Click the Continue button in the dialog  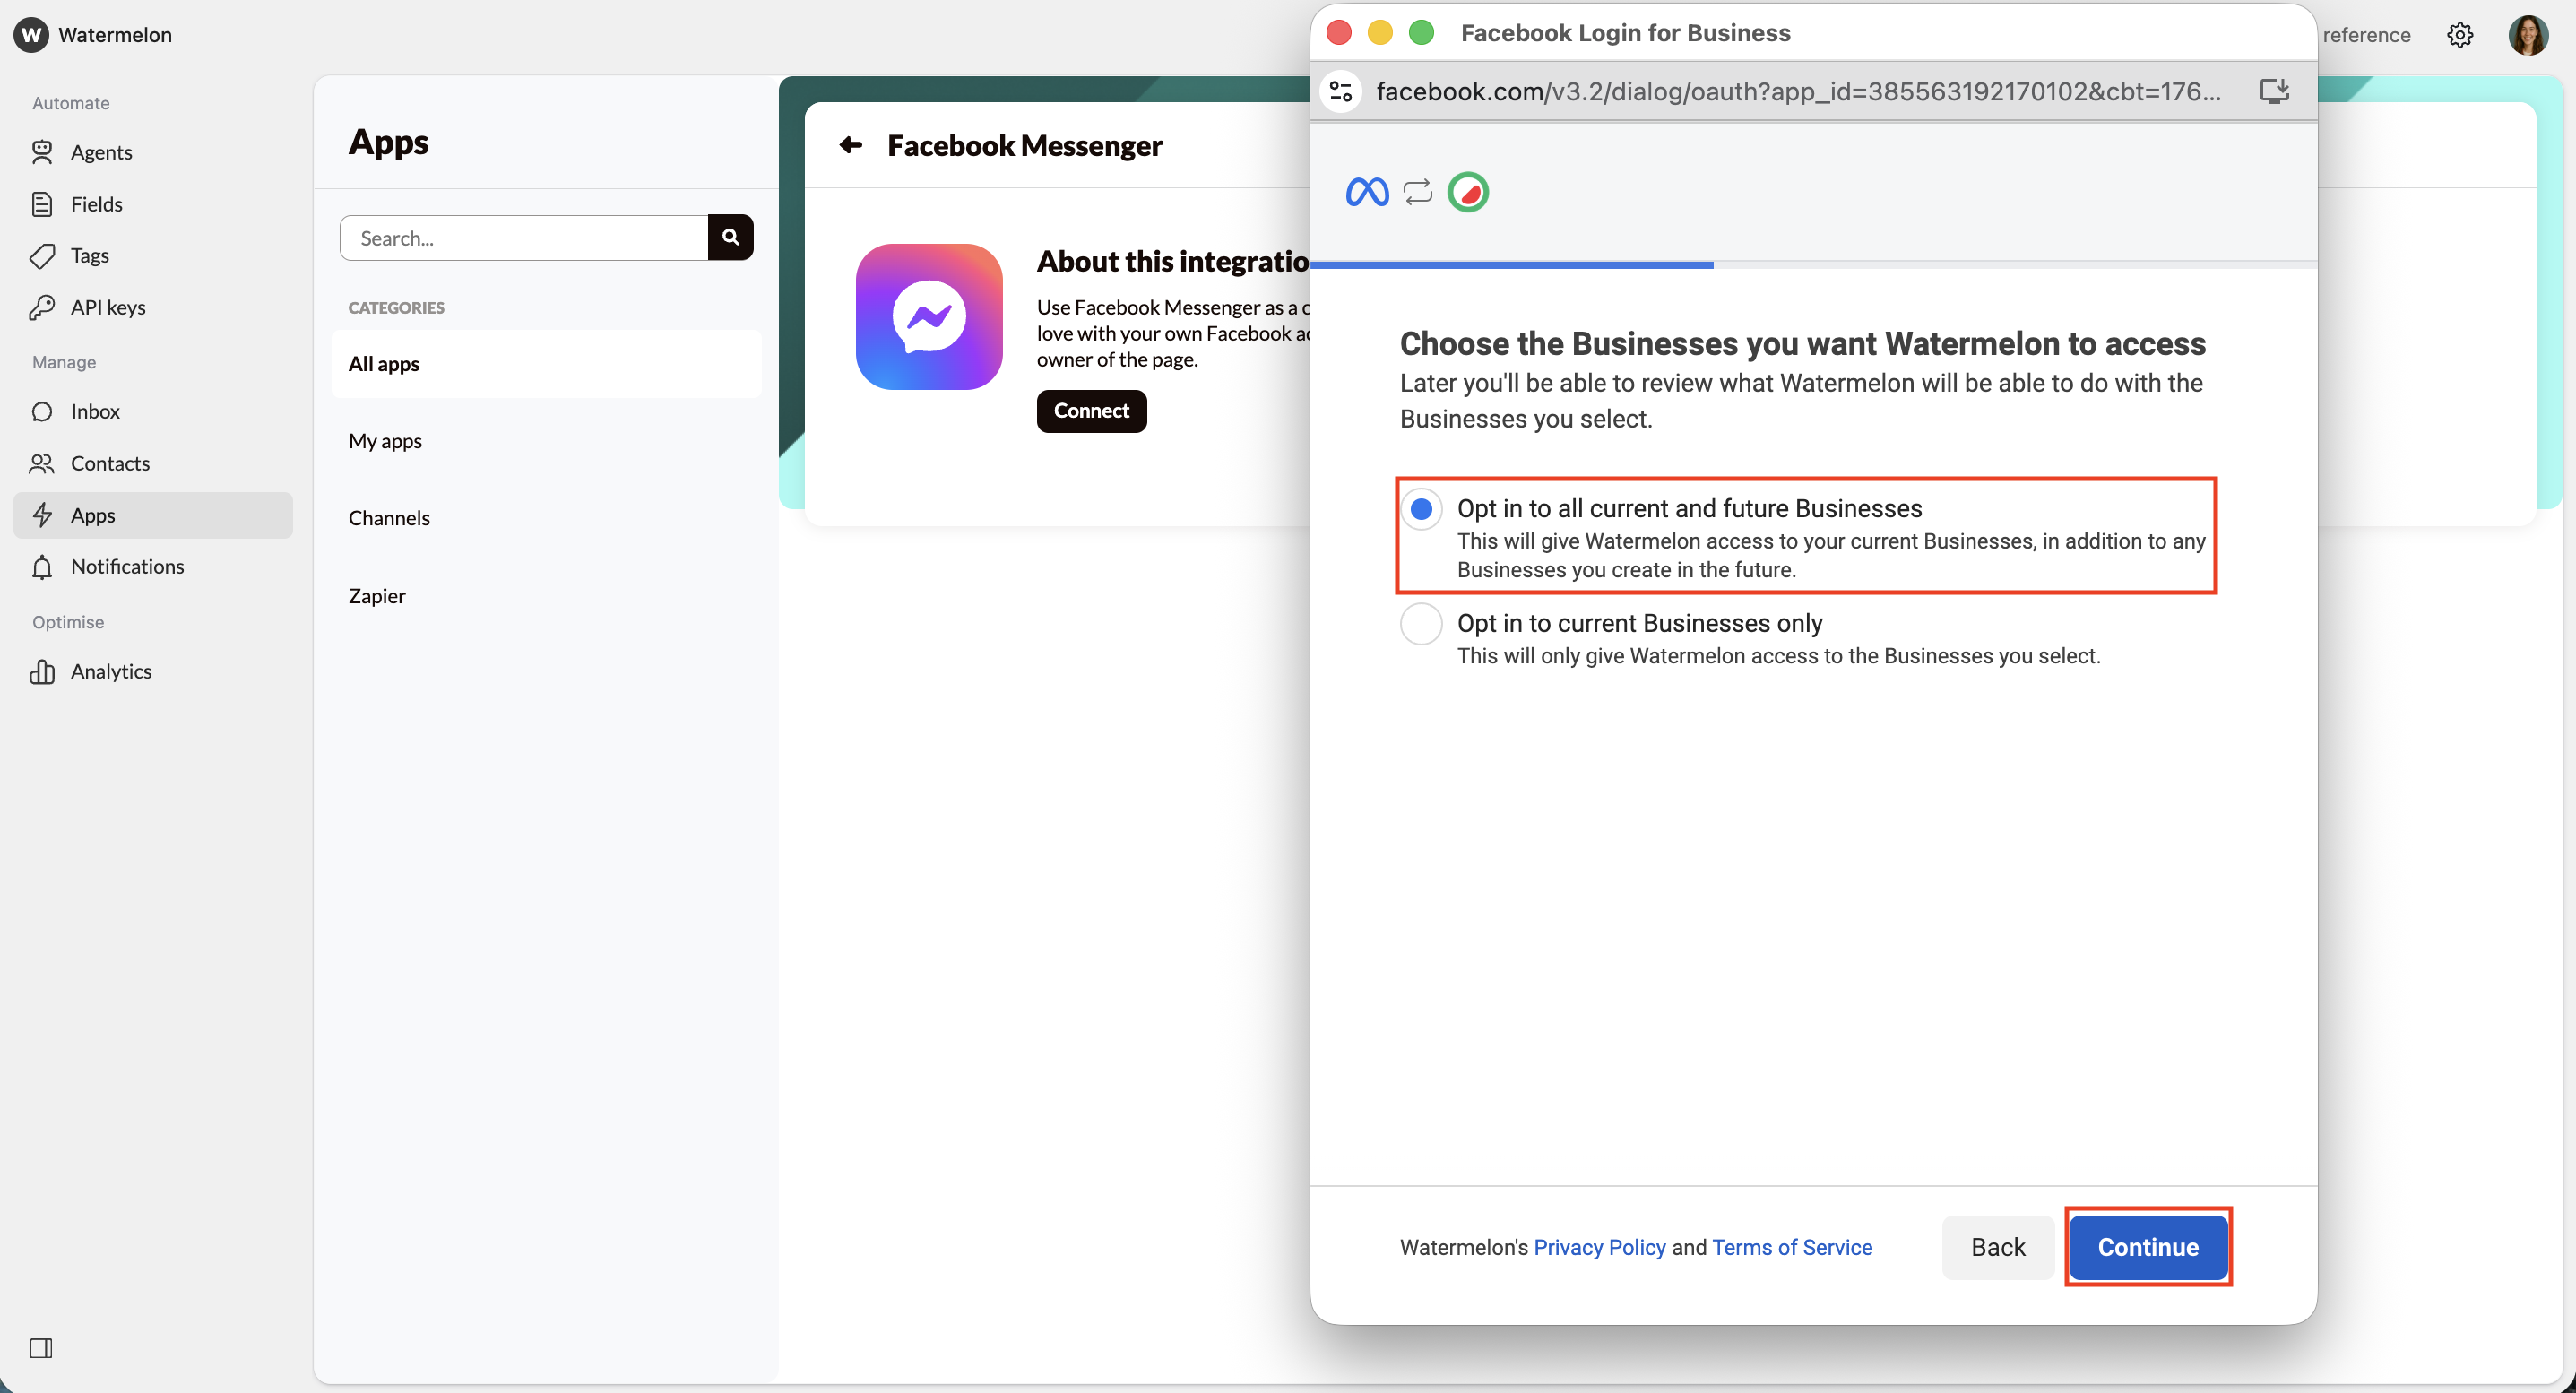[x=2147, y=1246]
